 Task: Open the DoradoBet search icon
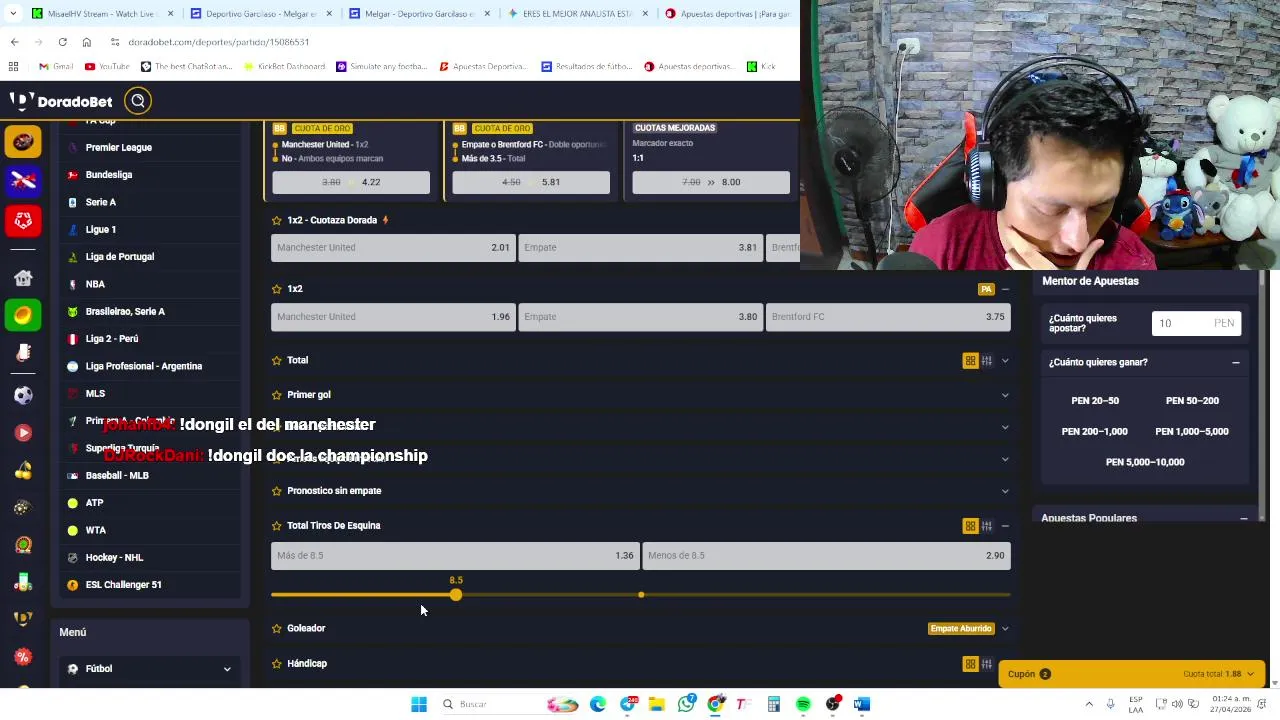pyautogui.click(x=138, y=100)
